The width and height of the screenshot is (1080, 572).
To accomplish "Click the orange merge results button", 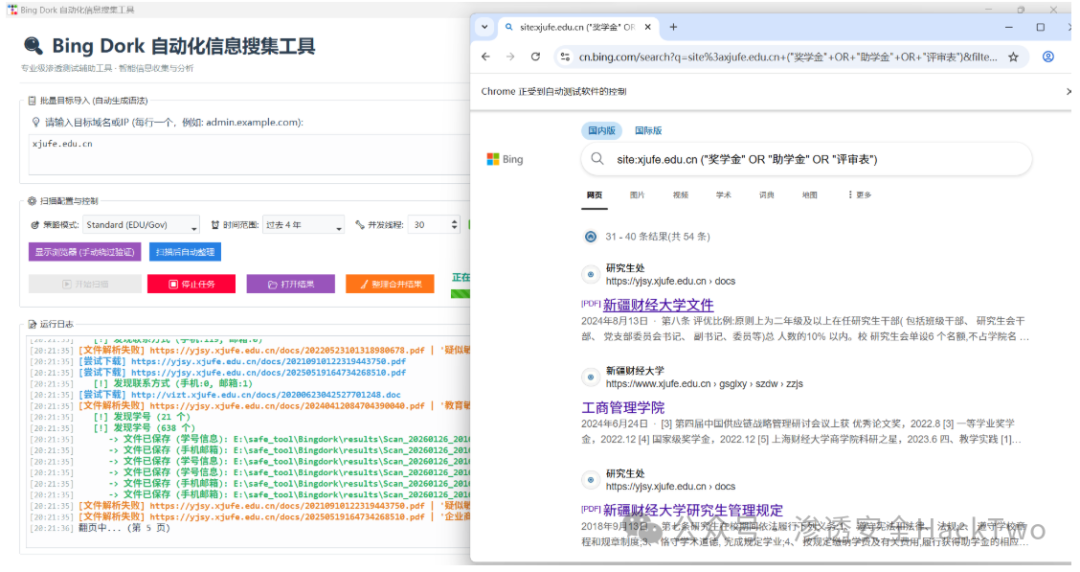I will click(x=390, y=284).
